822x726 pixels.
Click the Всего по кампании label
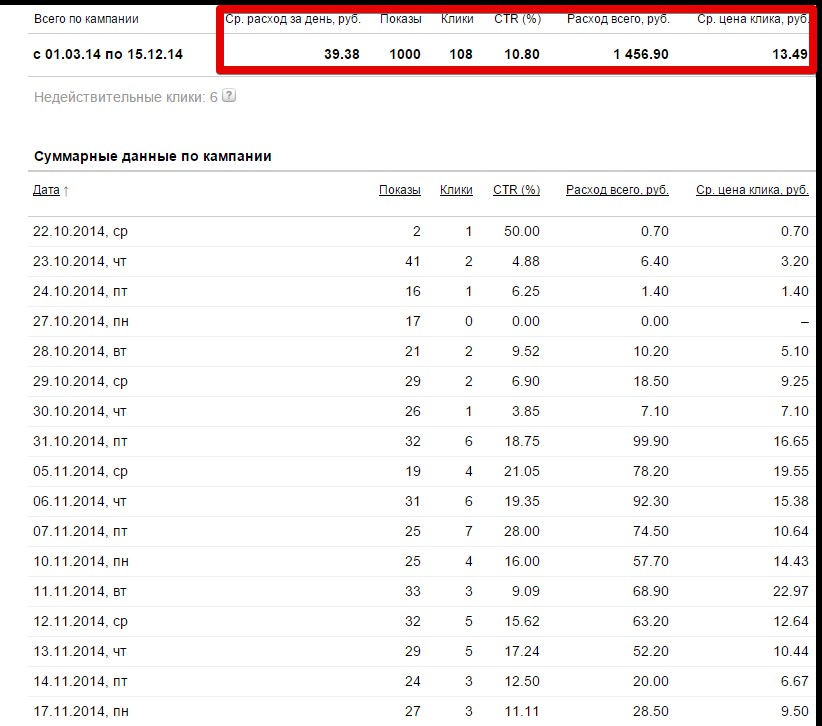[86, 19]
